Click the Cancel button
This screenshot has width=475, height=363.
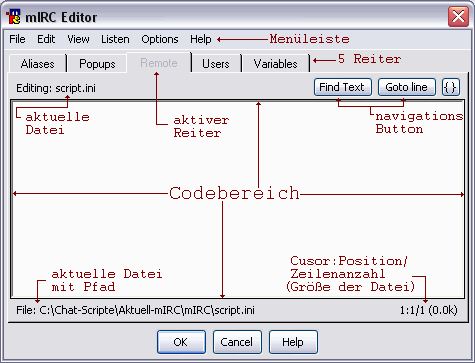click(x=237, y=342)
